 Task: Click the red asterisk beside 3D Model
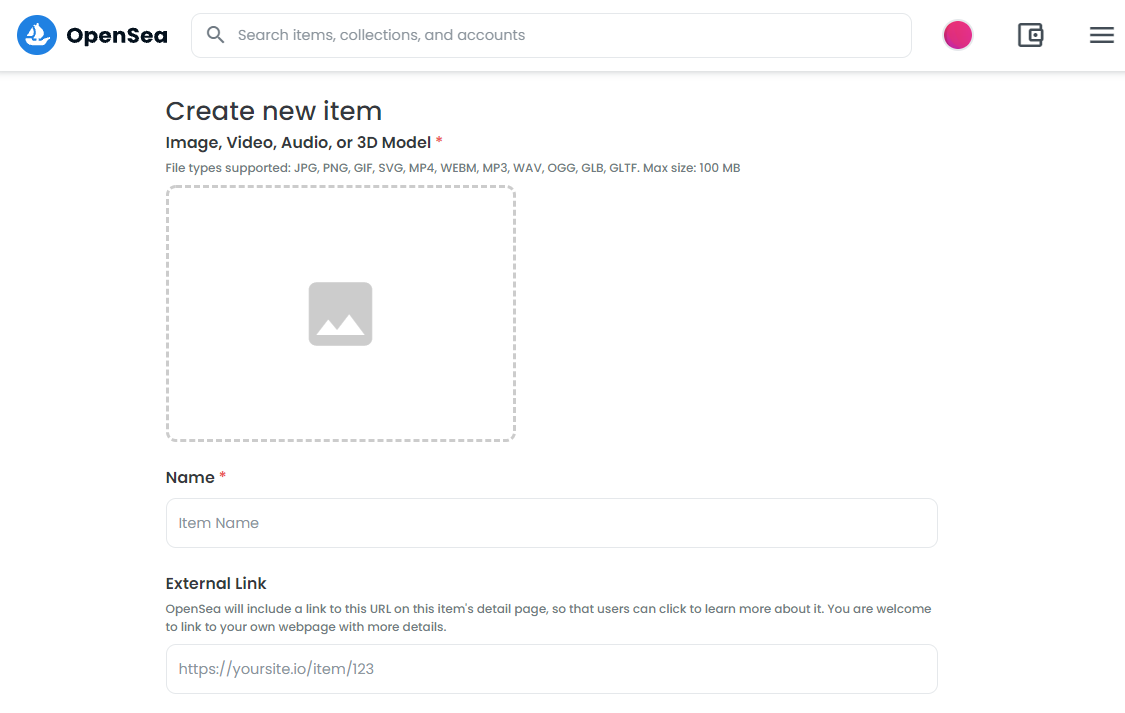[x=439, y=140]
